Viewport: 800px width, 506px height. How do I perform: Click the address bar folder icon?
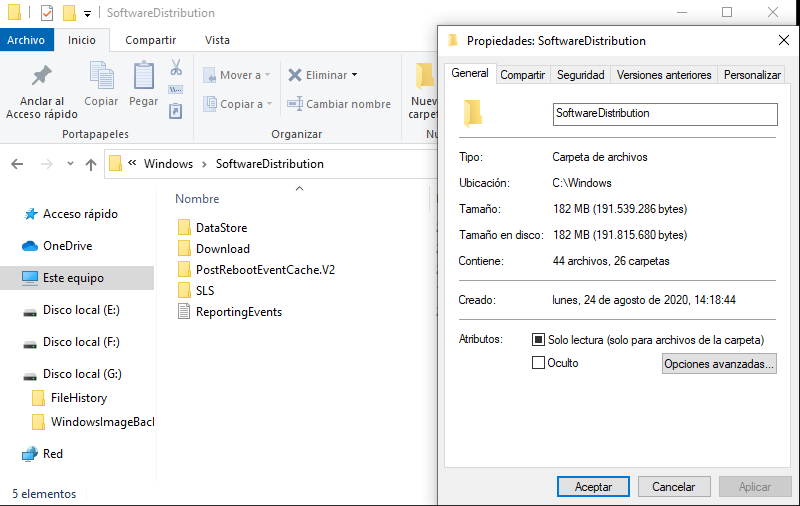point(115,164)
